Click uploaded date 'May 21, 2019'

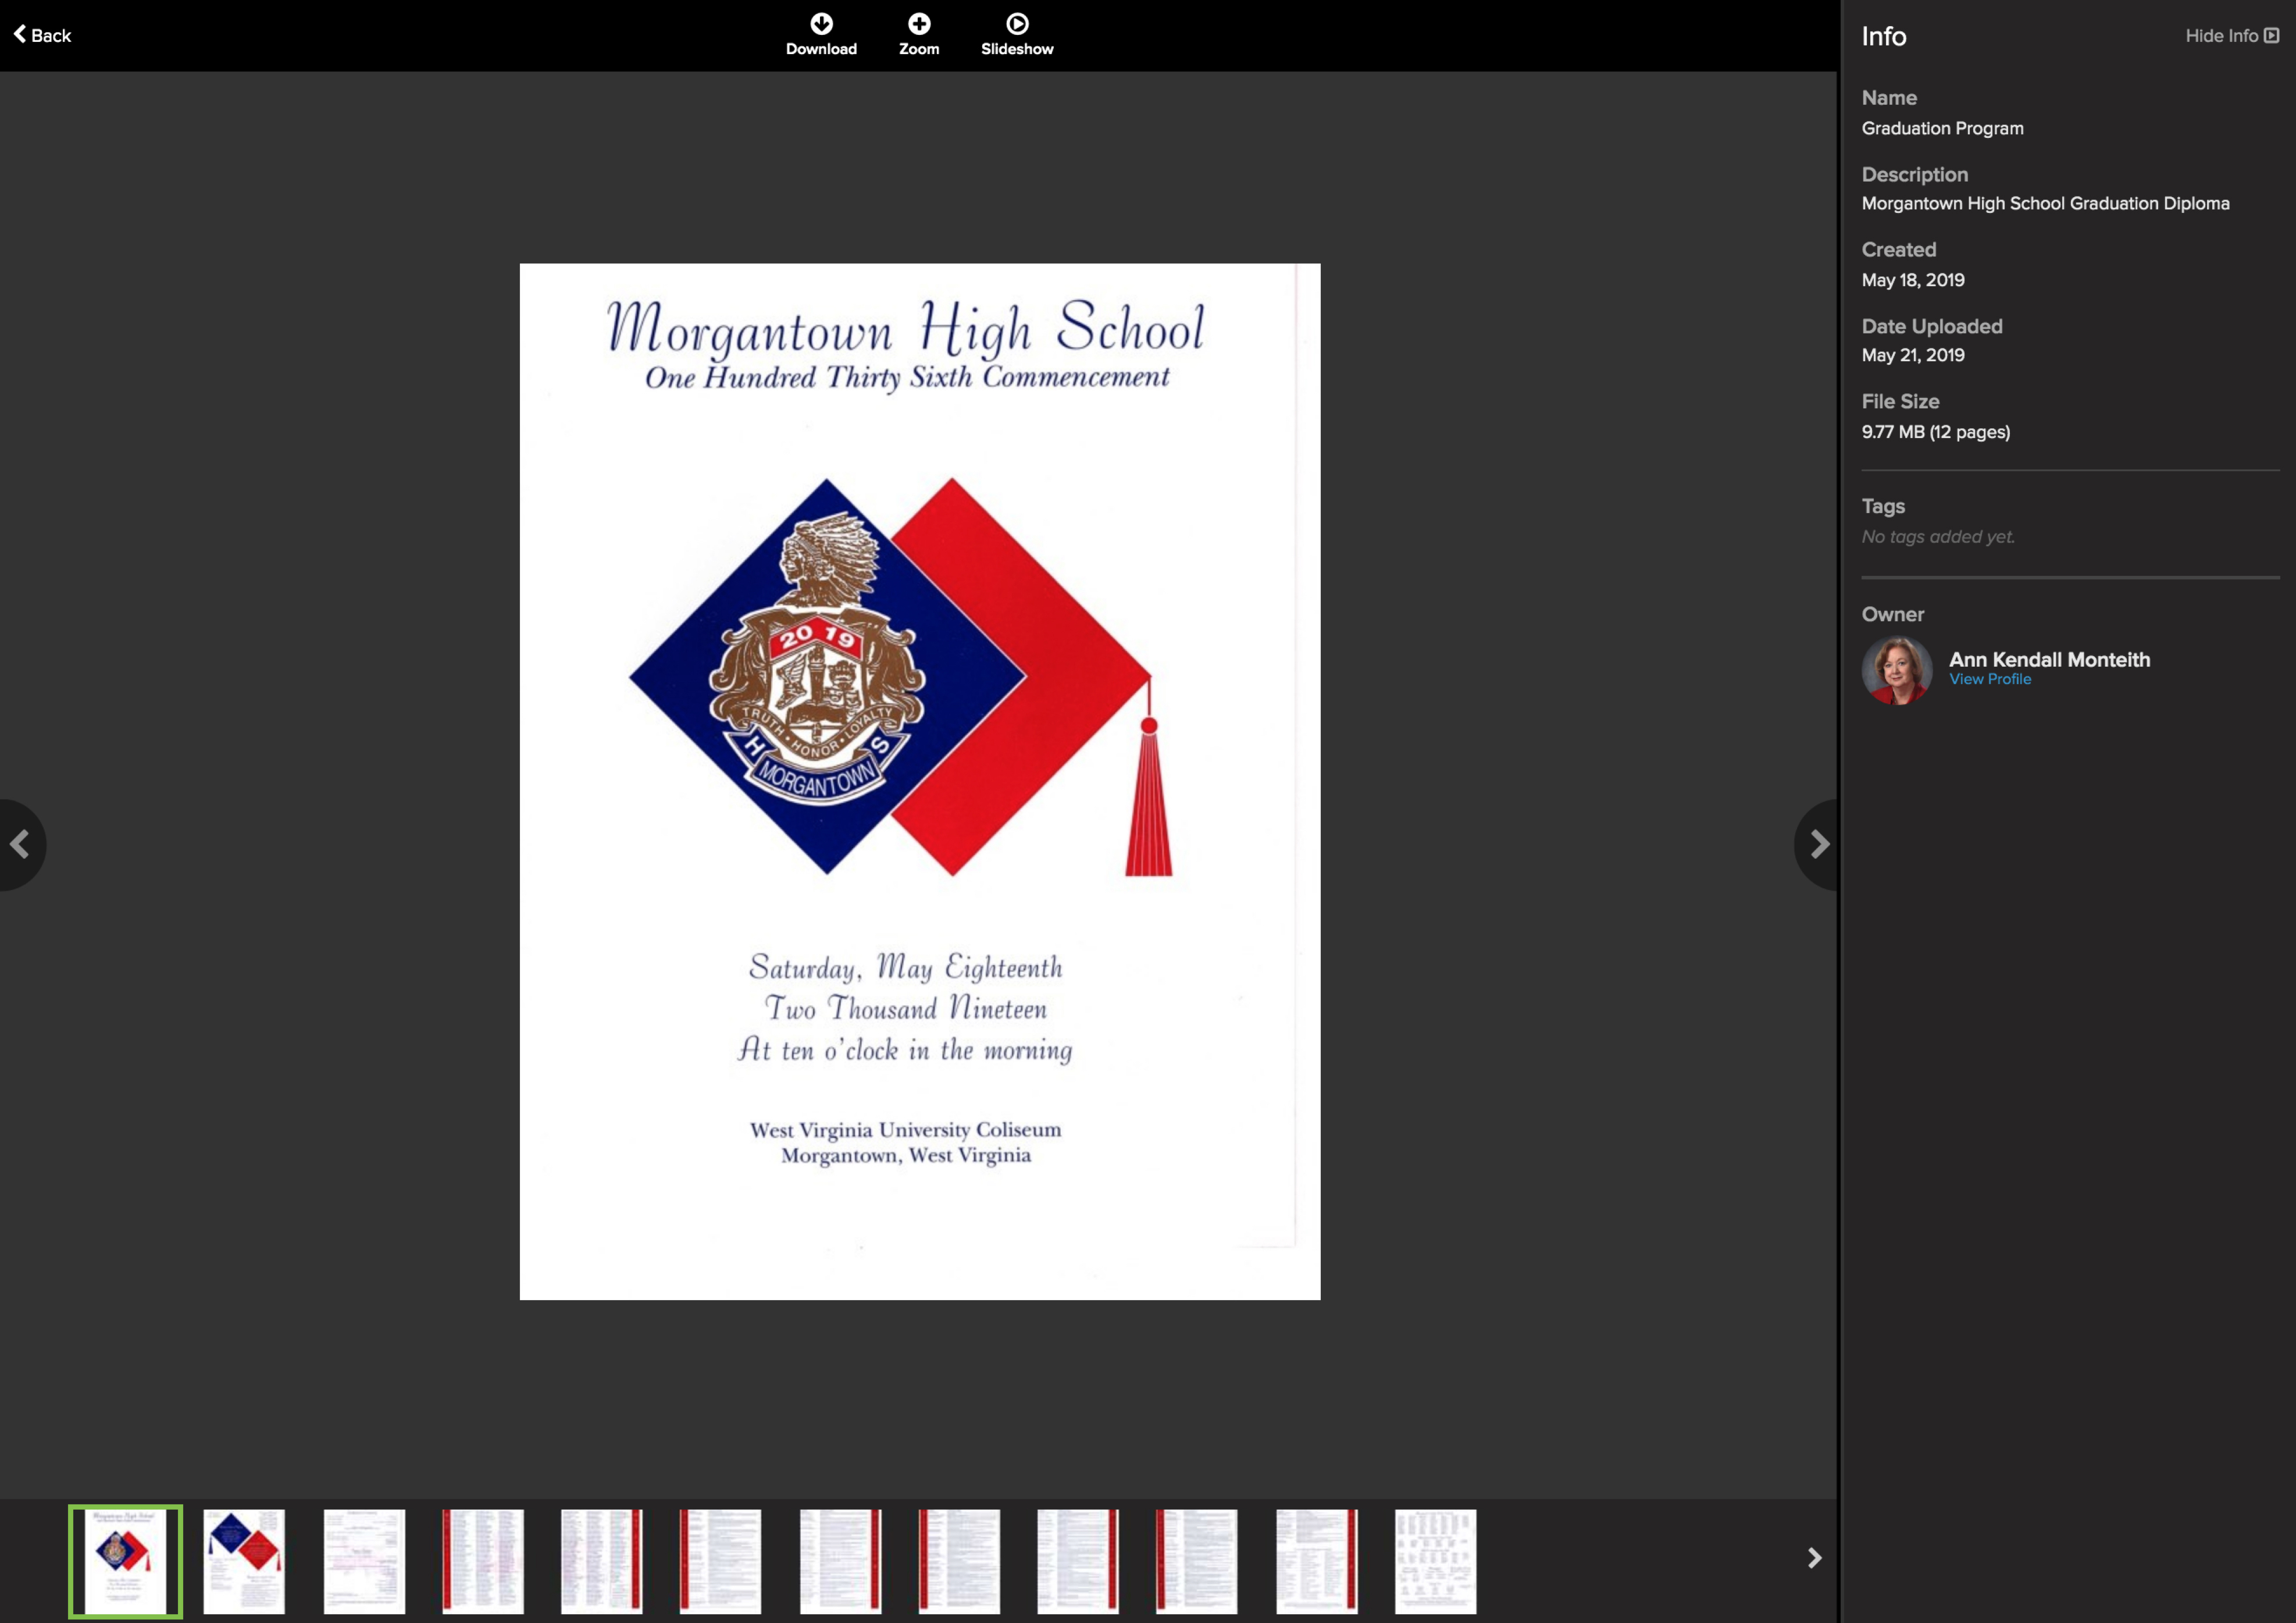pos(1912,355)
